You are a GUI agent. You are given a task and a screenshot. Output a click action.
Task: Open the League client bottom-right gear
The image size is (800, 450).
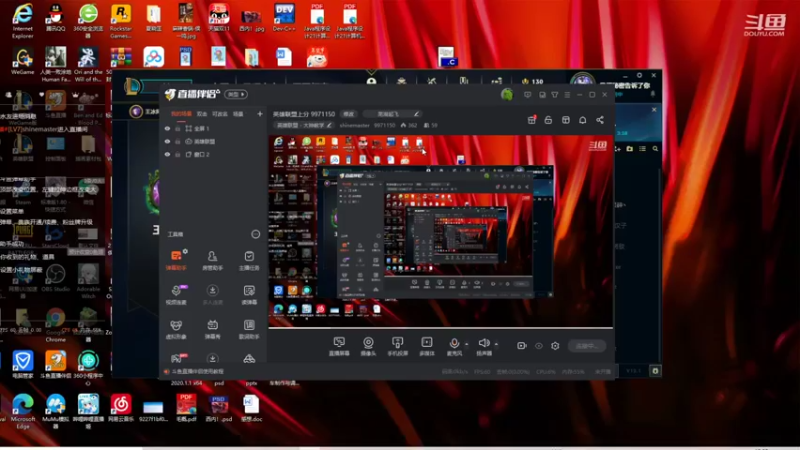click(x=655, y=371)
